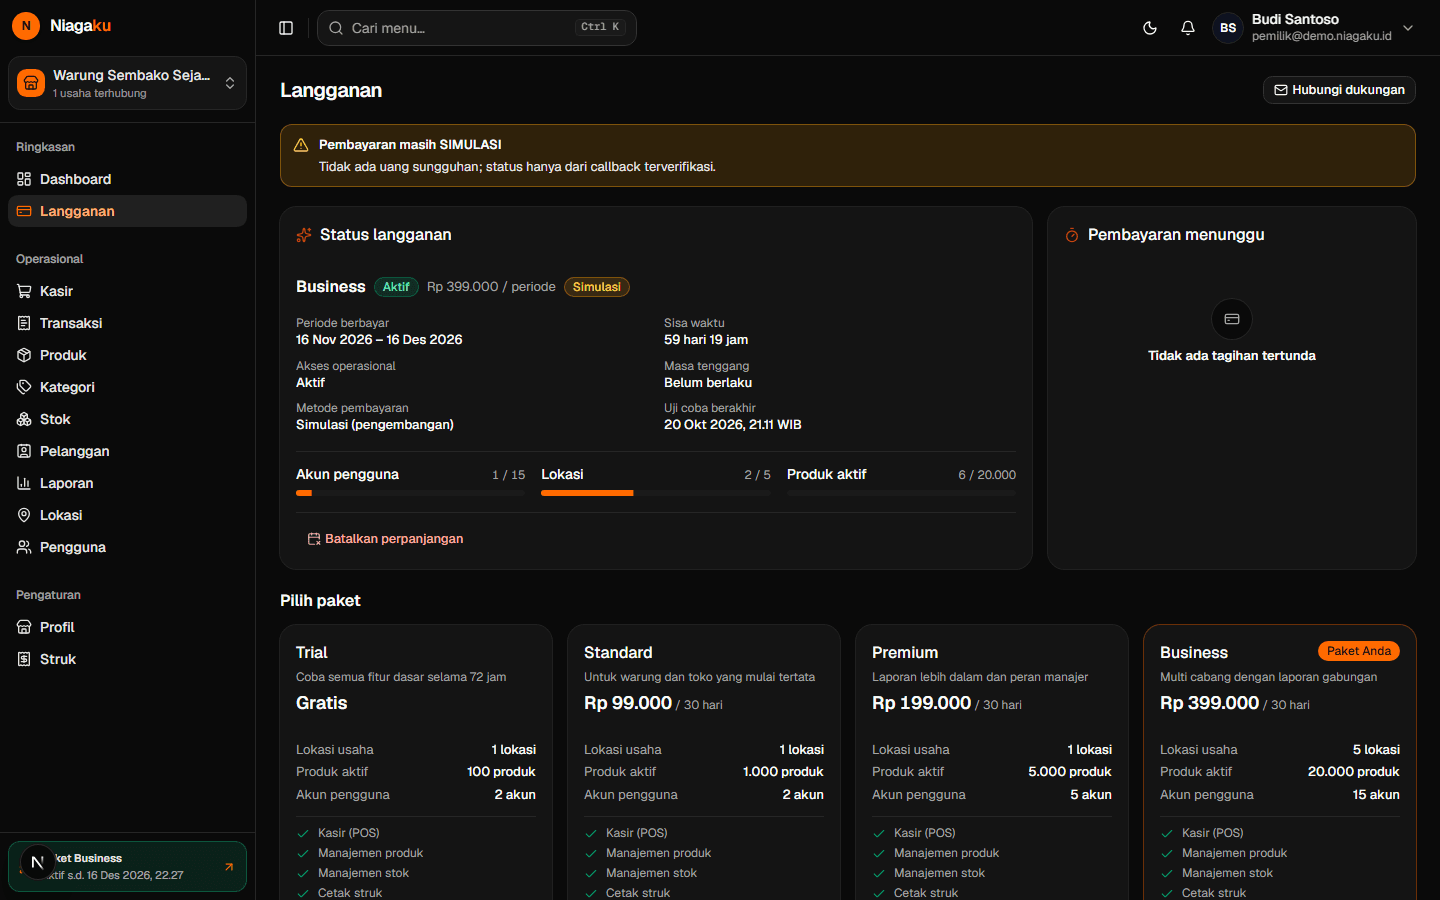Image resolution: width=1440 pixels, height=900 pixels.
Task: Open Struk receipt icon in sidebar
Action: click(24, 659)
